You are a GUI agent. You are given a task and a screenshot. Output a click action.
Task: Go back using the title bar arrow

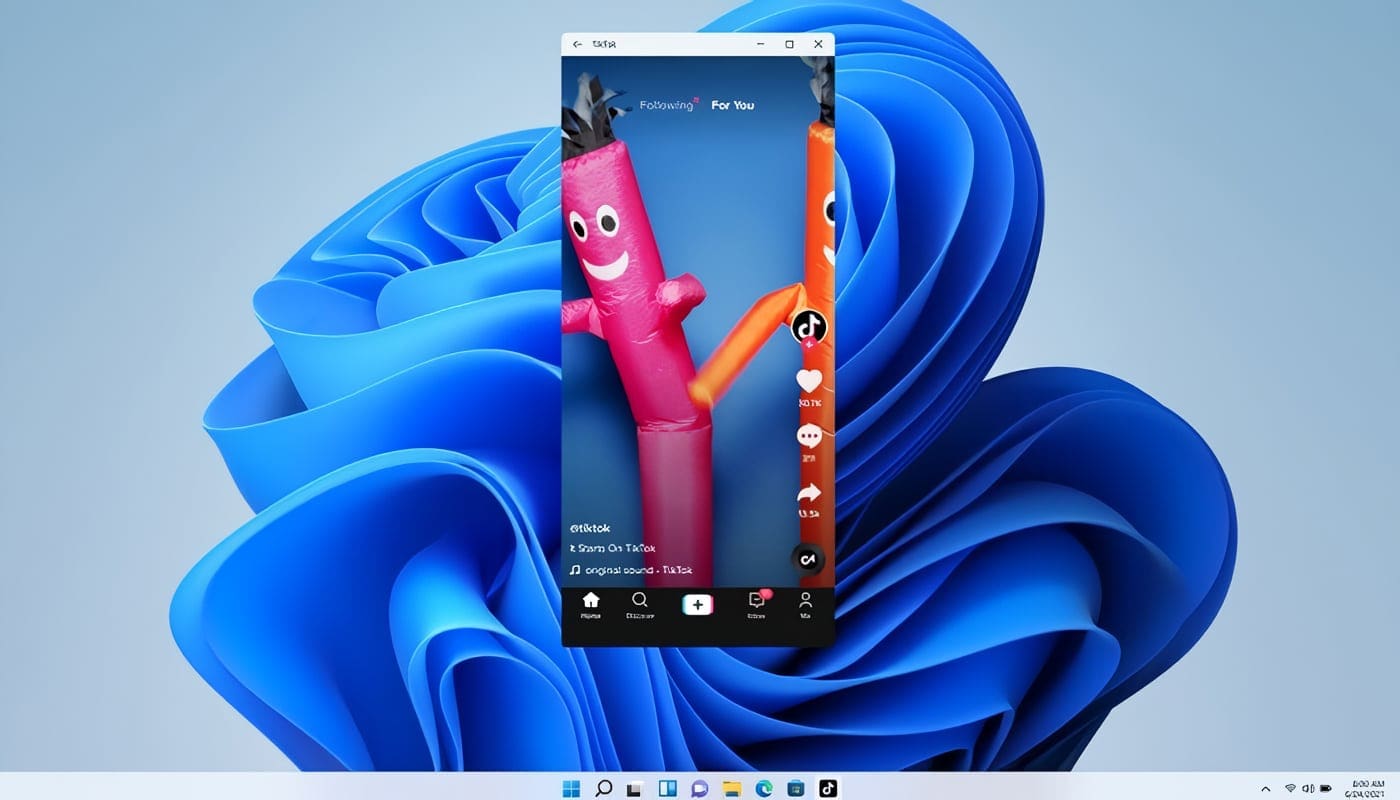(577, 44)
